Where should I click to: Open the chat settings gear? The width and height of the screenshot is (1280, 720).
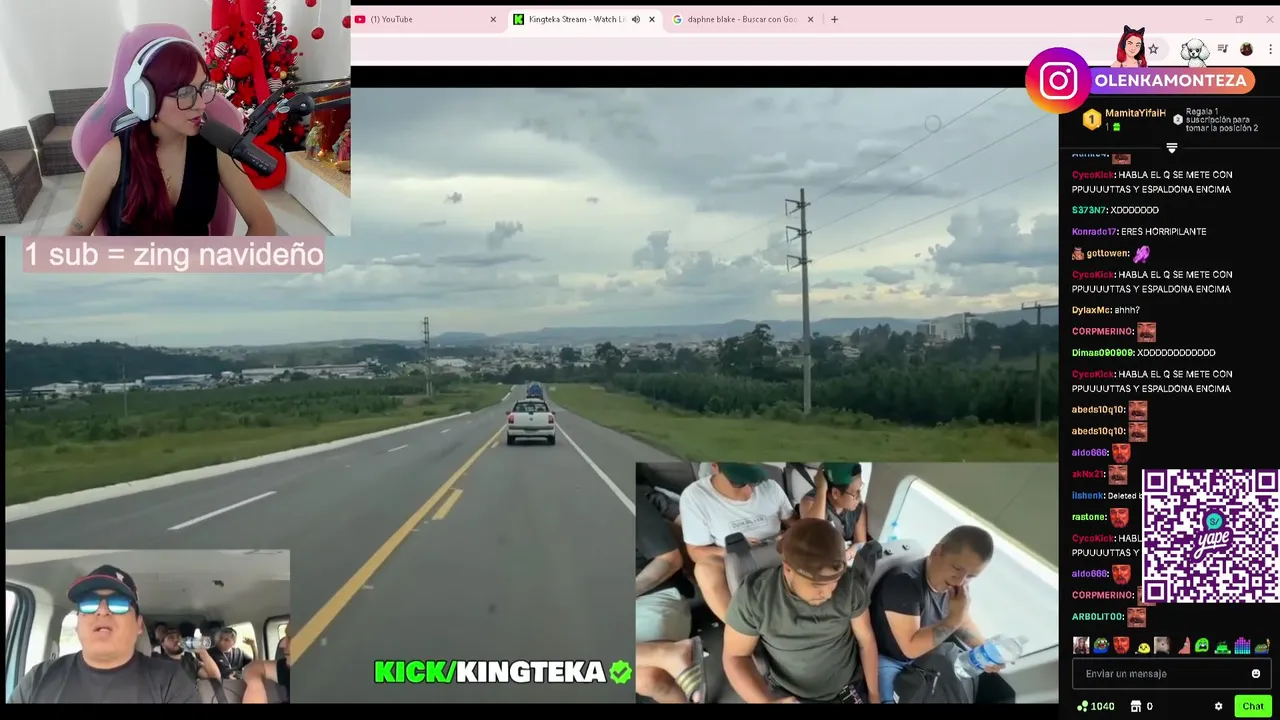(x=1218, y=706)
